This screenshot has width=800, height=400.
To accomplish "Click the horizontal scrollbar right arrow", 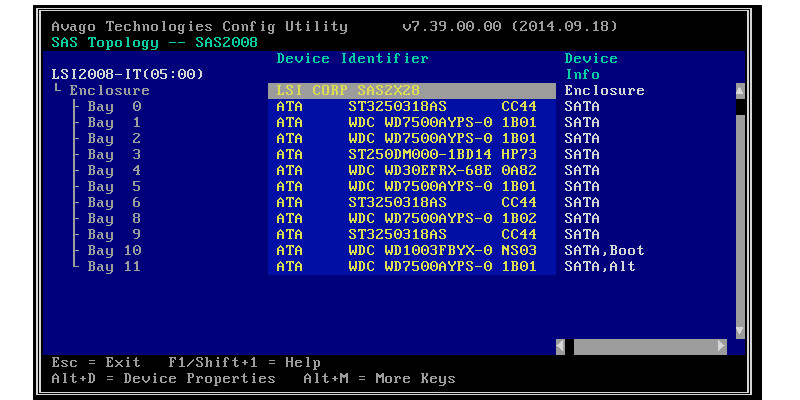I will [721, 346].
